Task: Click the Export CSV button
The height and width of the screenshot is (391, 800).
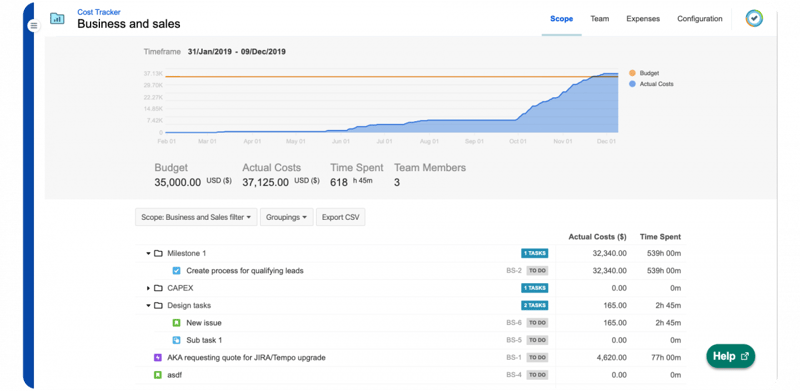Action: click(340, 217)
